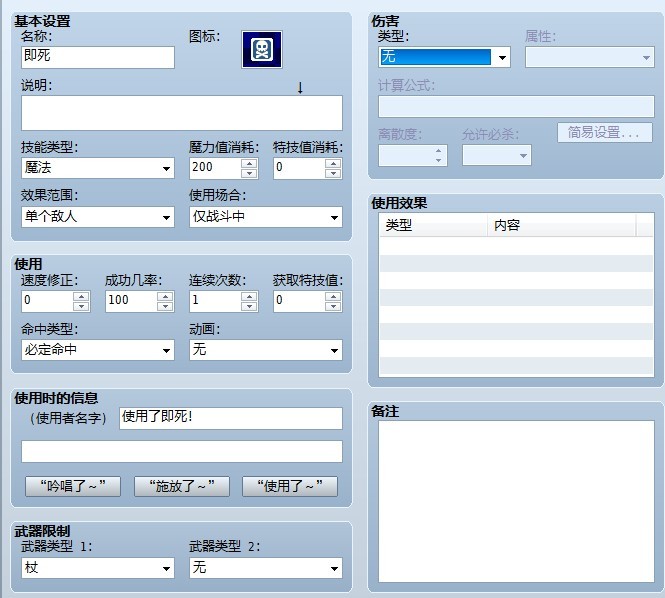Click the “吟唱了～” button

click(73, 486)
